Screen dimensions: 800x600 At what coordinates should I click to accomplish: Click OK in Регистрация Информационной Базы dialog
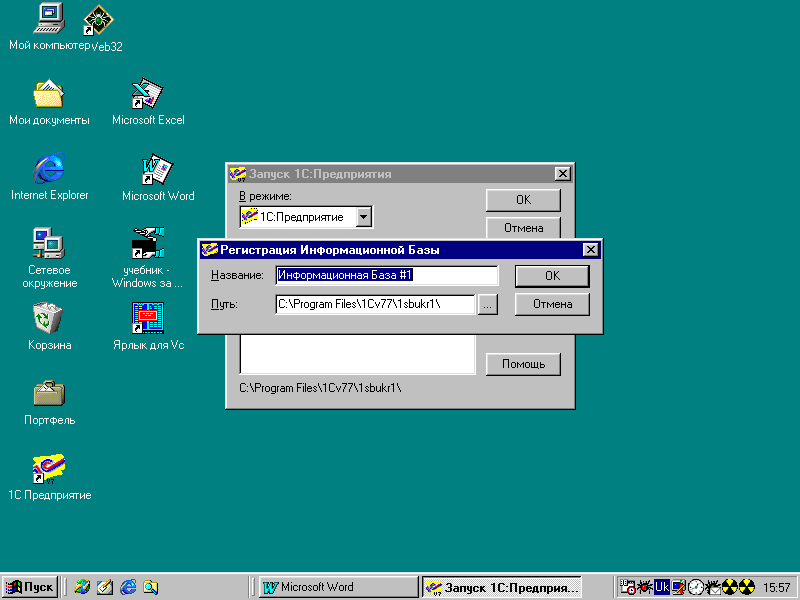(x=552, y=276)
